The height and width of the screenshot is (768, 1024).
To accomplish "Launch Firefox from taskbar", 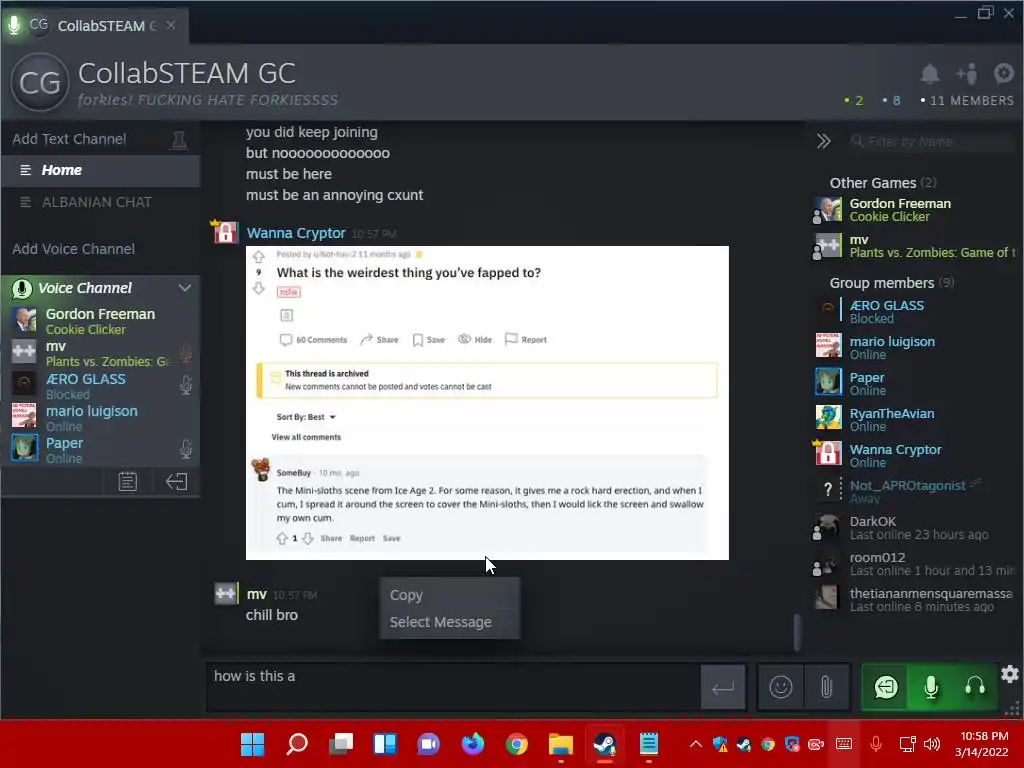I will click(x=473, y=744).
